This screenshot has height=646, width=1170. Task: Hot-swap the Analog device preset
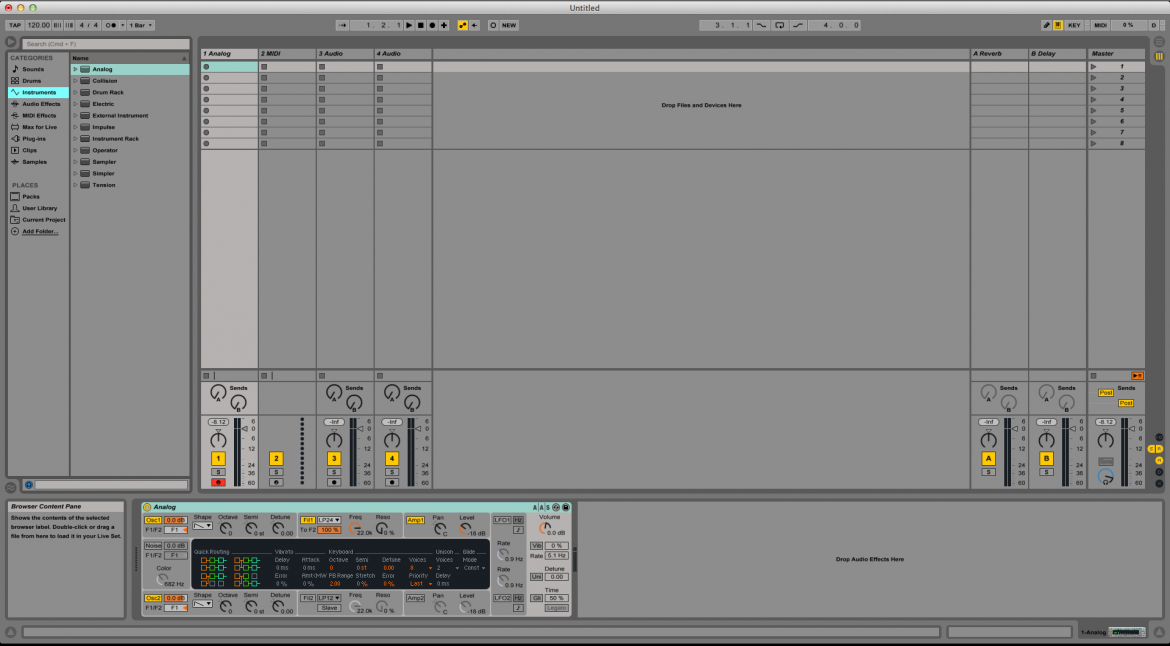pos(555,507)
